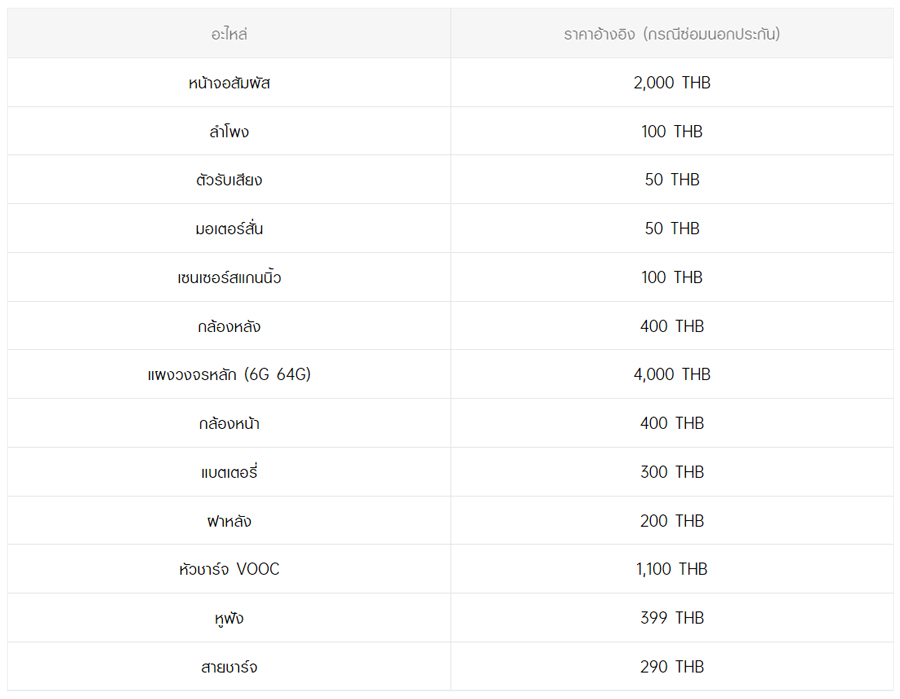900x699 pixels.
Task: Click the 300 THB battery price
Action: [672, 472]
